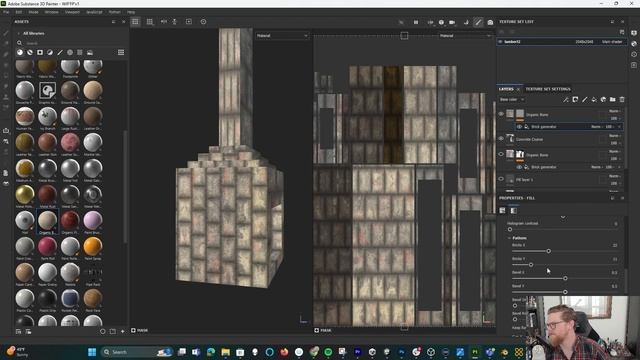Viewport: 640px width, 360px height.
Task: Adjust the Bevel X slider
Action: click(x=565, y=278)
